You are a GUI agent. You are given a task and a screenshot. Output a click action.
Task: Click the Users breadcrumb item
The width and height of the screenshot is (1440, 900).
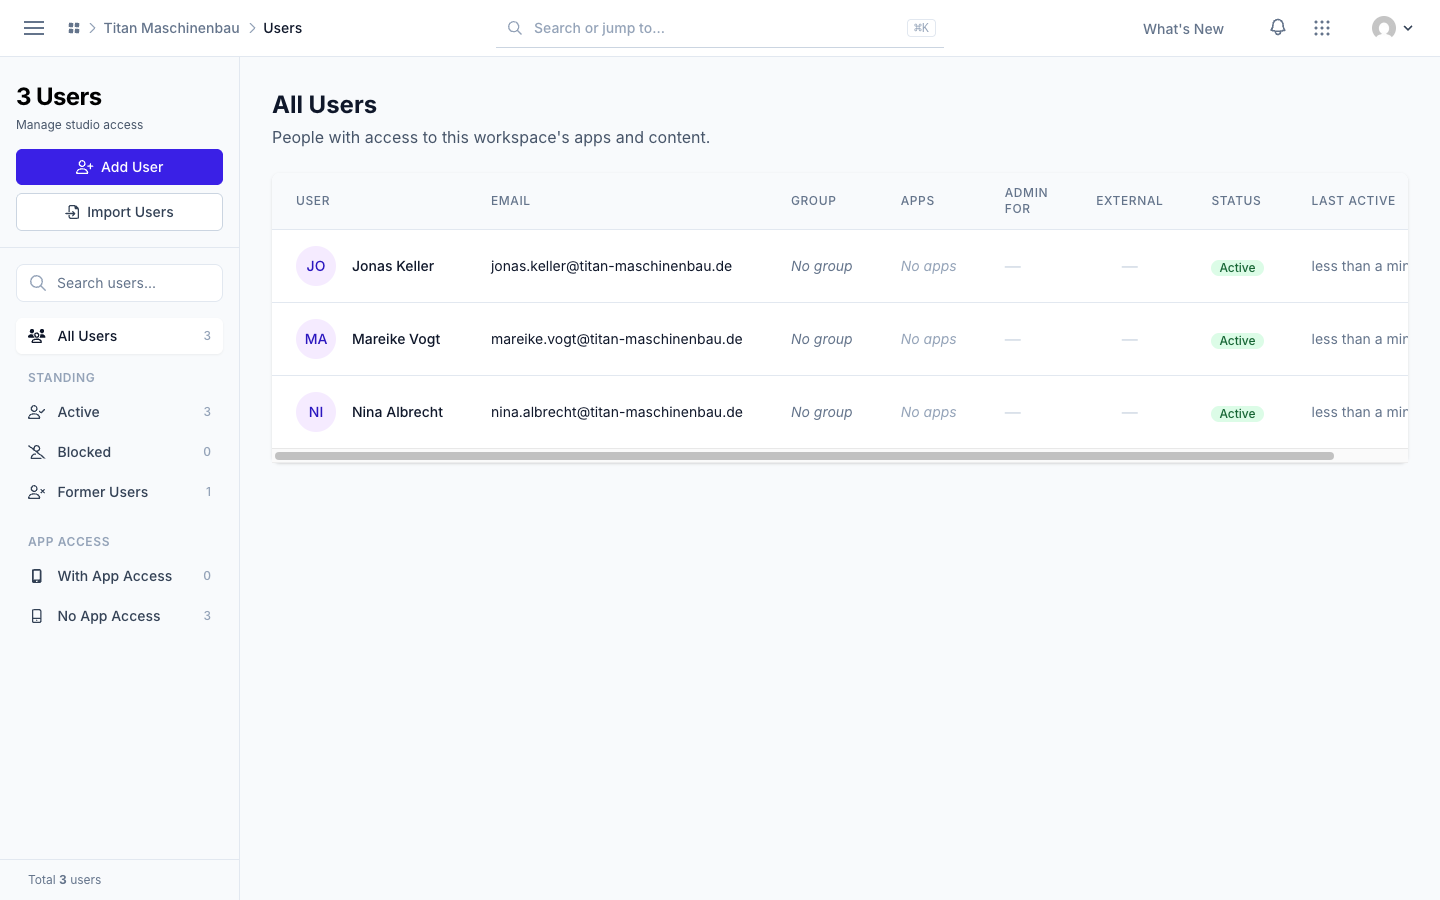pyautogui.click(x=283, y=28)
